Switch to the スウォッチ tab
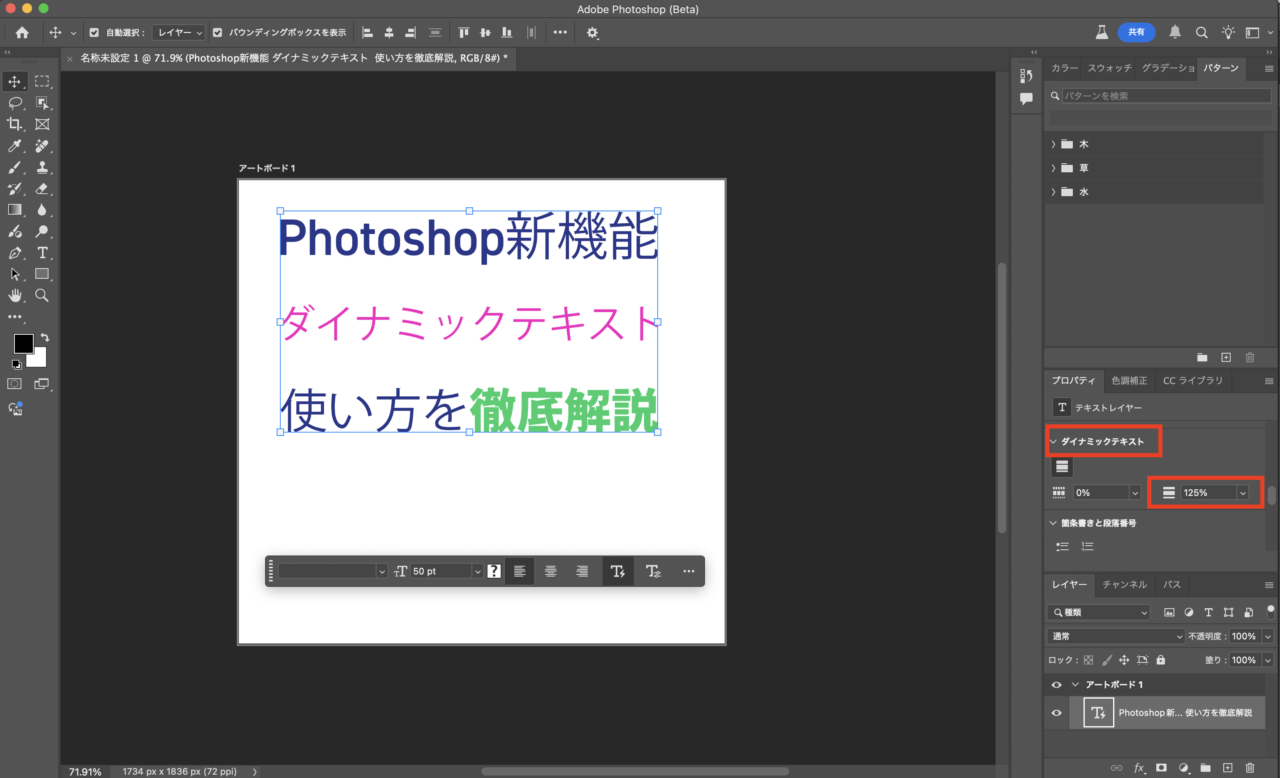 [x=1109, y=68]
